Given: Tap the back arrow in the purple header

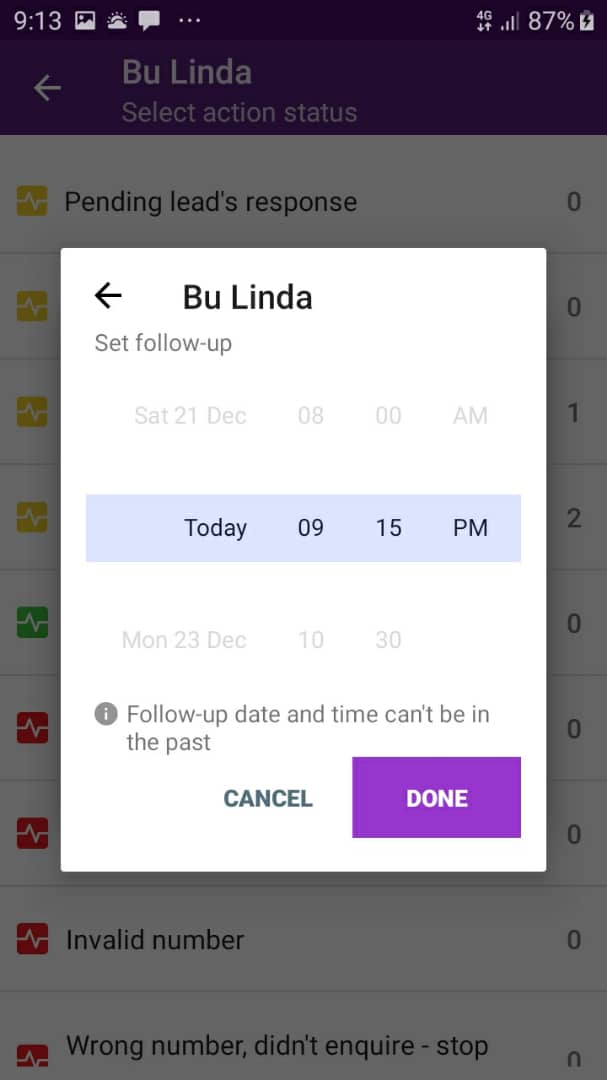Looking at the screenshot, I should point(47,88).
